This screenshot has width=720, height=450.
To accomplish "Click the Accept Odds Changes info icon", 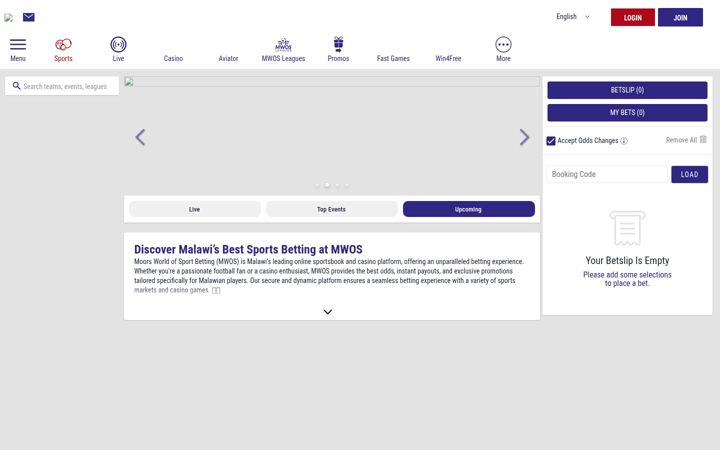I will pos(624,141).
